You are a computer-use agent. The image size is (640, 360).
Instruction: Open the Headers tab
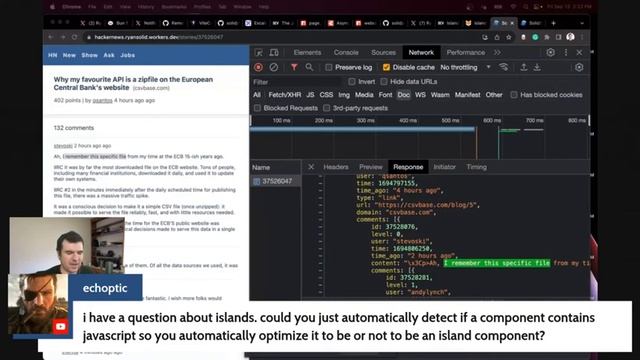pyautogui.click(x=336, y=167)
